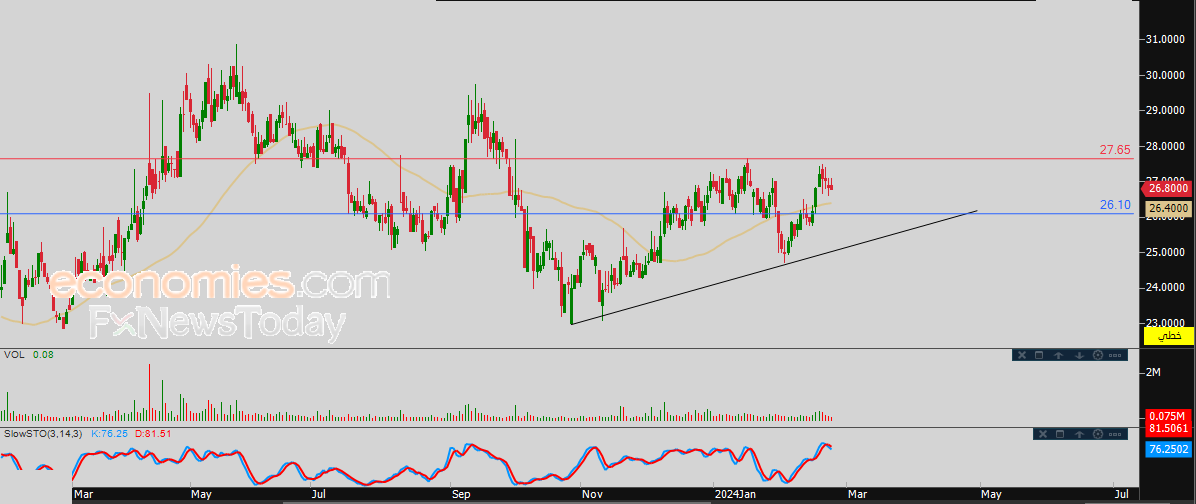Open SlowSTO panel settings gear
This screenshot has width=1196, height=504.
coord(1098,434)
